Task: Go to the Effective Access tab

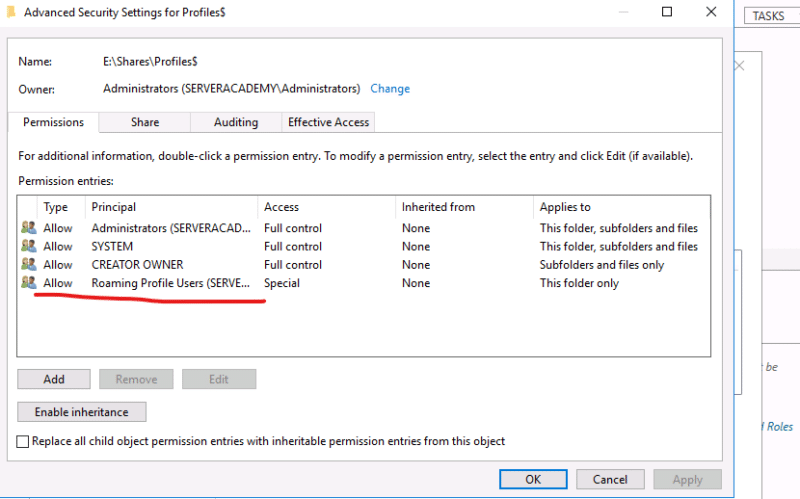Action: [328, 122]
